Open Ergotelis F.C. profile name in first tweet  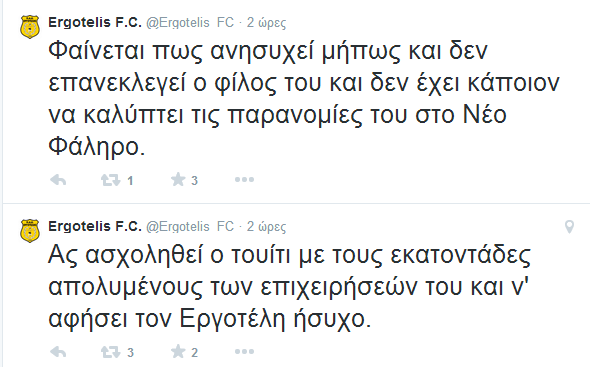coord(95,23)
